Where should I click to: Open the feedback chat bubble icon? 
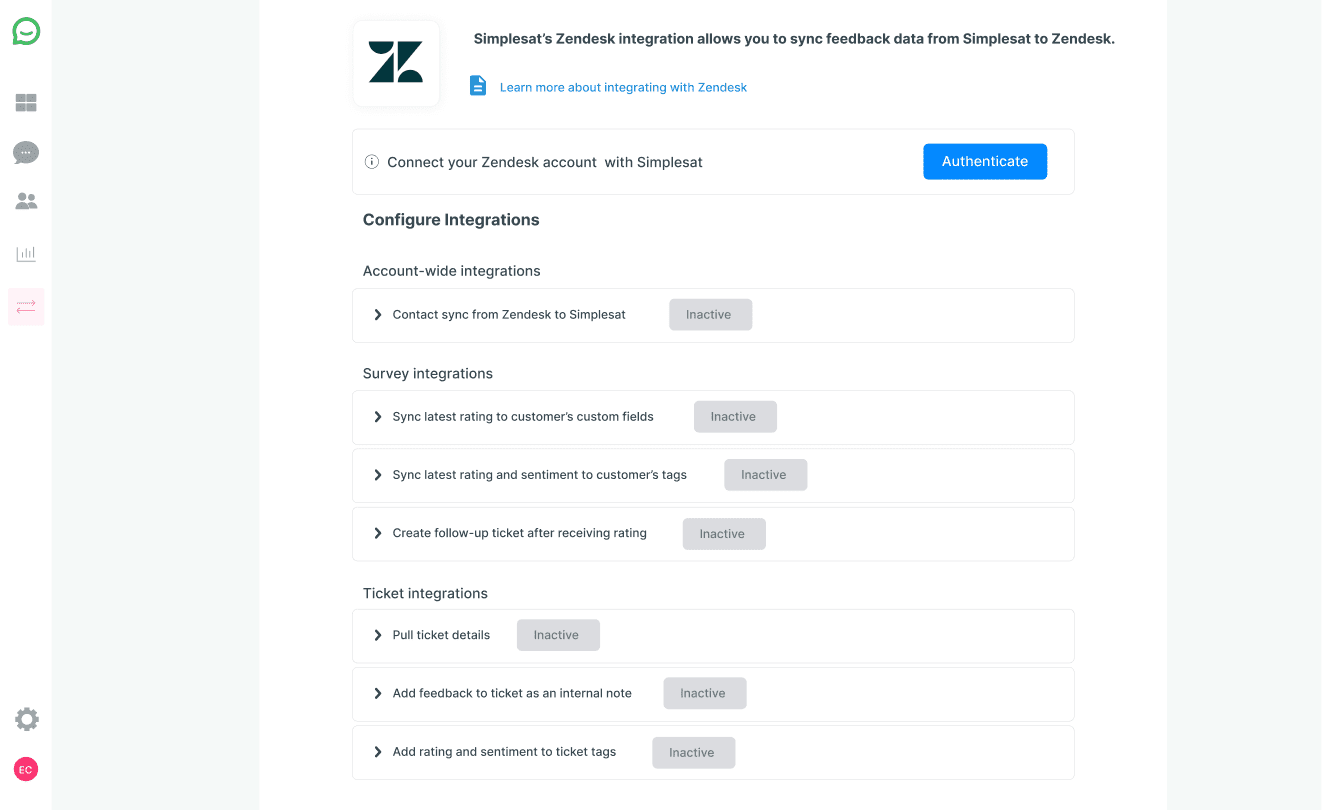pyautogui.click(x=26, y=152)
